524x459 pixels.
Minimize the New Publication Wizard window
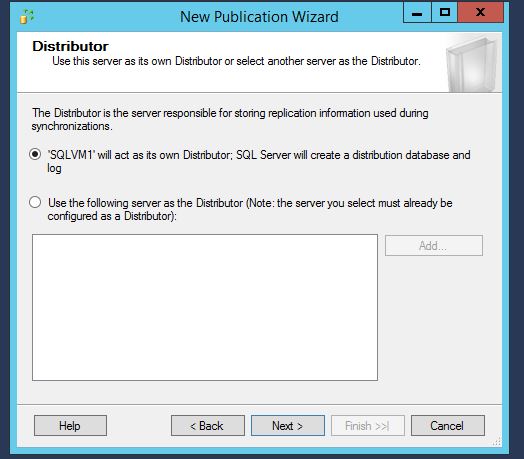(x=417, y=13)
